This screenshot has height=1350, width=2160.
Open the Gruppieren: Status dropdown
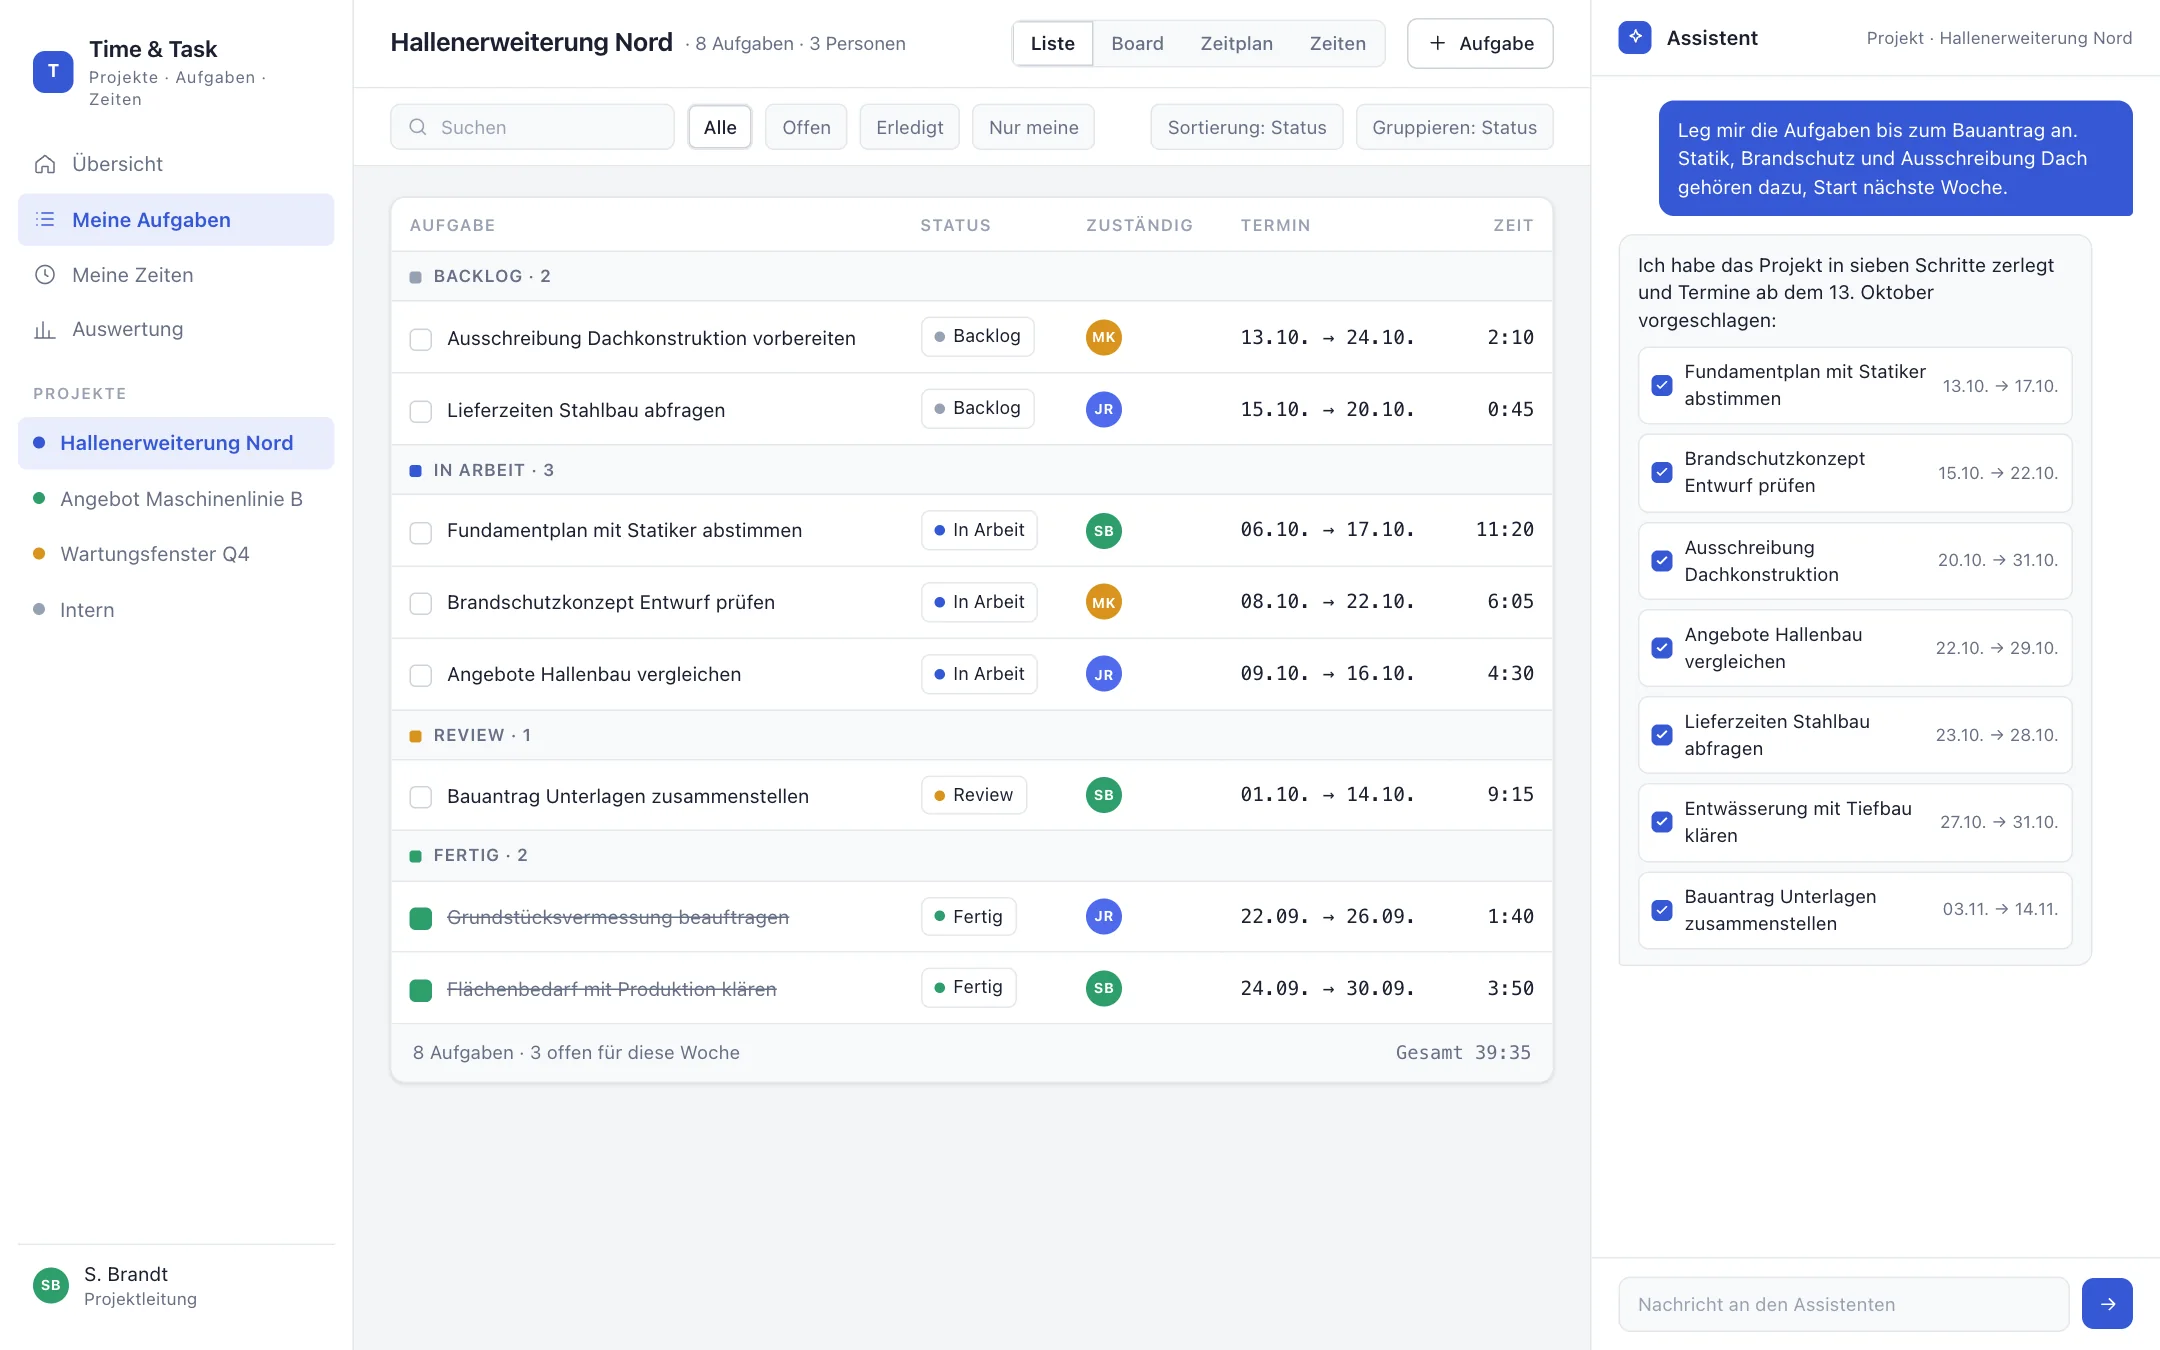1454,127
